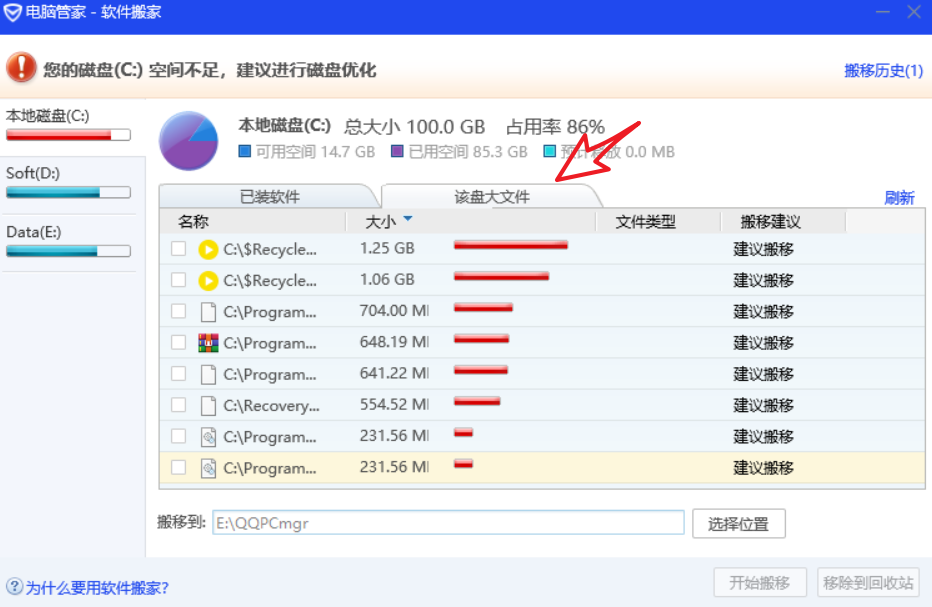This screenshot has height=607, width=932.
Task: Click the yellow play icon of 1.25 GB file
Action: click(208, 249)
